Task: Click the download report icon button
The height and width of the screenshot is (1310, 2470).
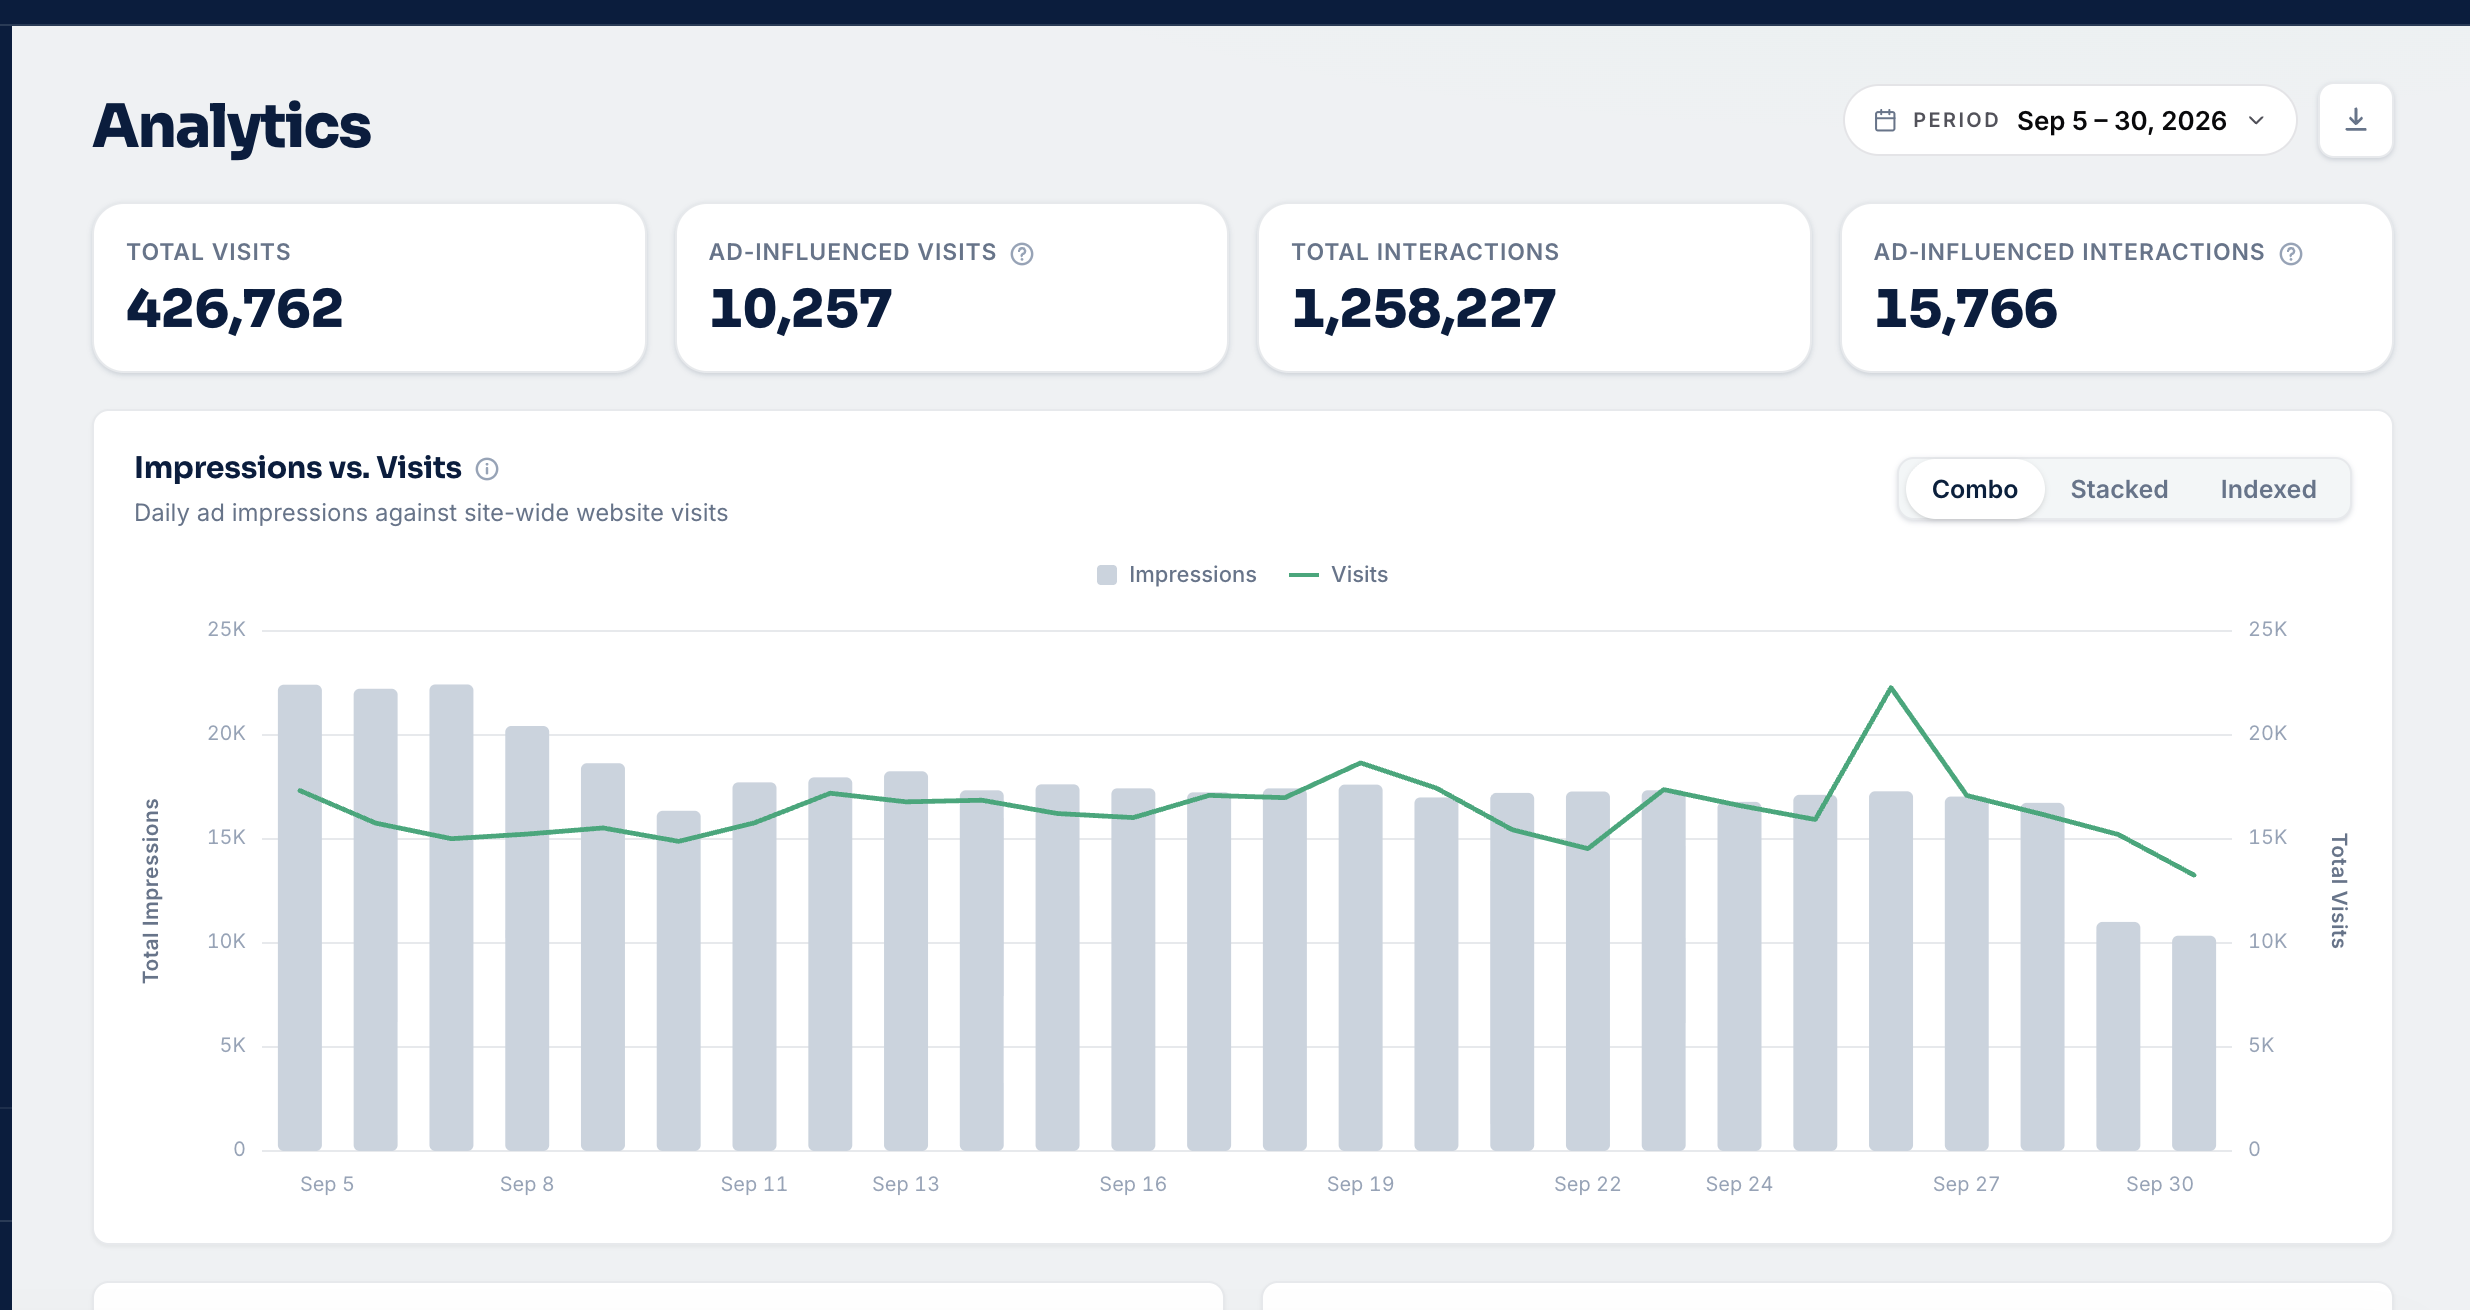Action: tap(2355, 120)
